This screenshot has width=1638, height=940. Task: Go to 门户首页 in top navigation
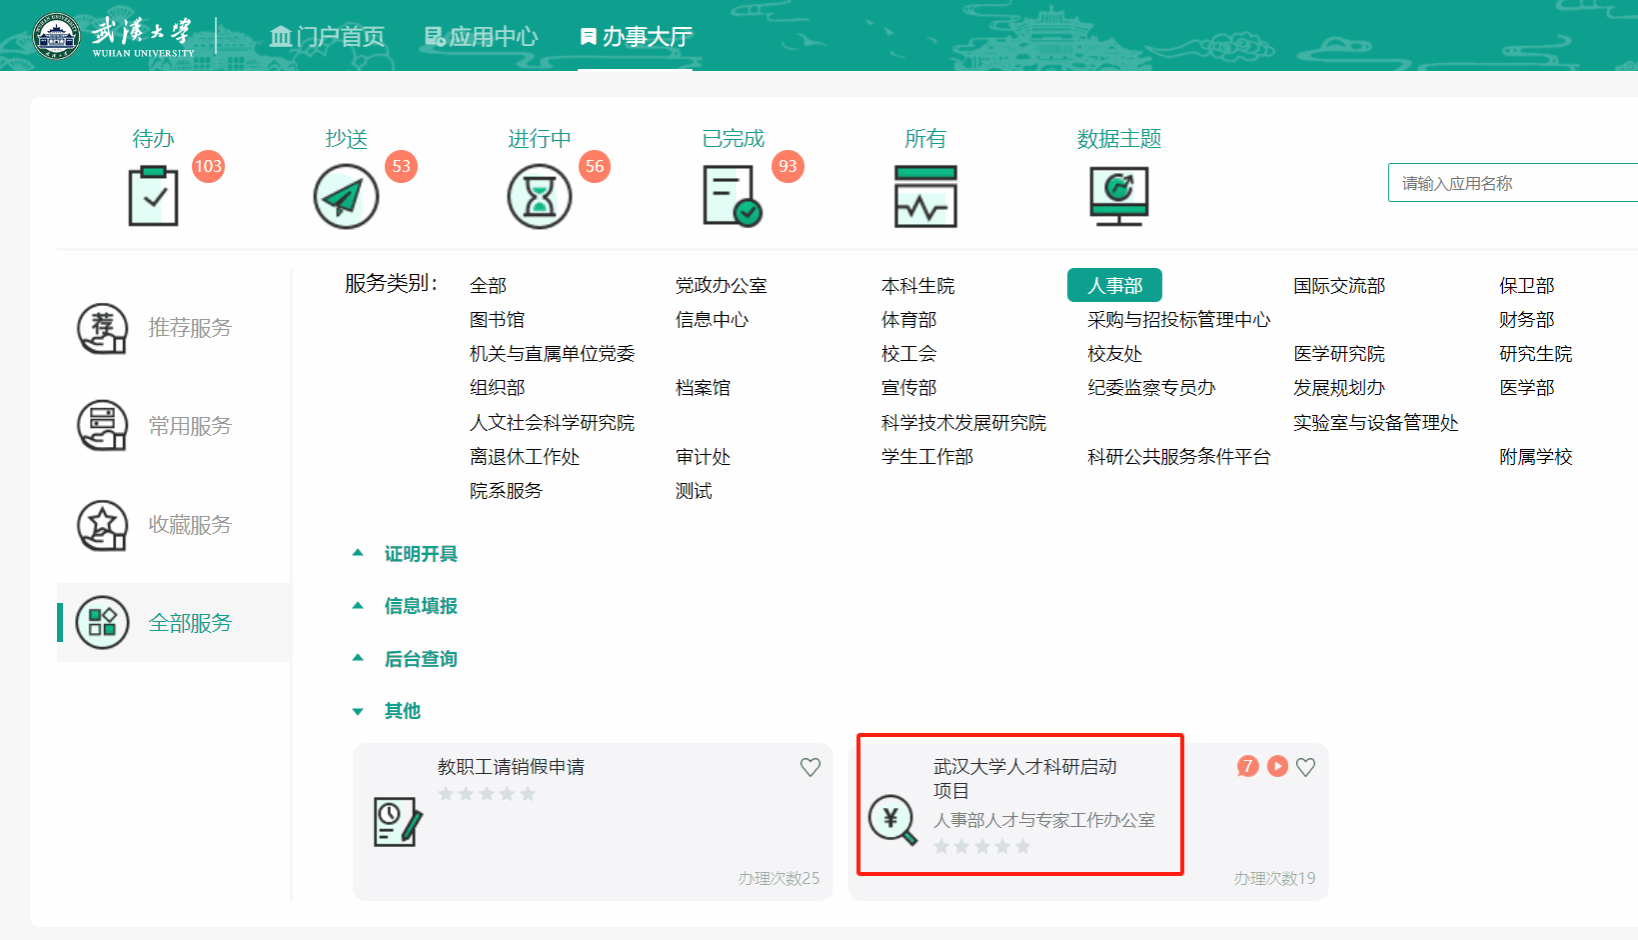(327, 37)
